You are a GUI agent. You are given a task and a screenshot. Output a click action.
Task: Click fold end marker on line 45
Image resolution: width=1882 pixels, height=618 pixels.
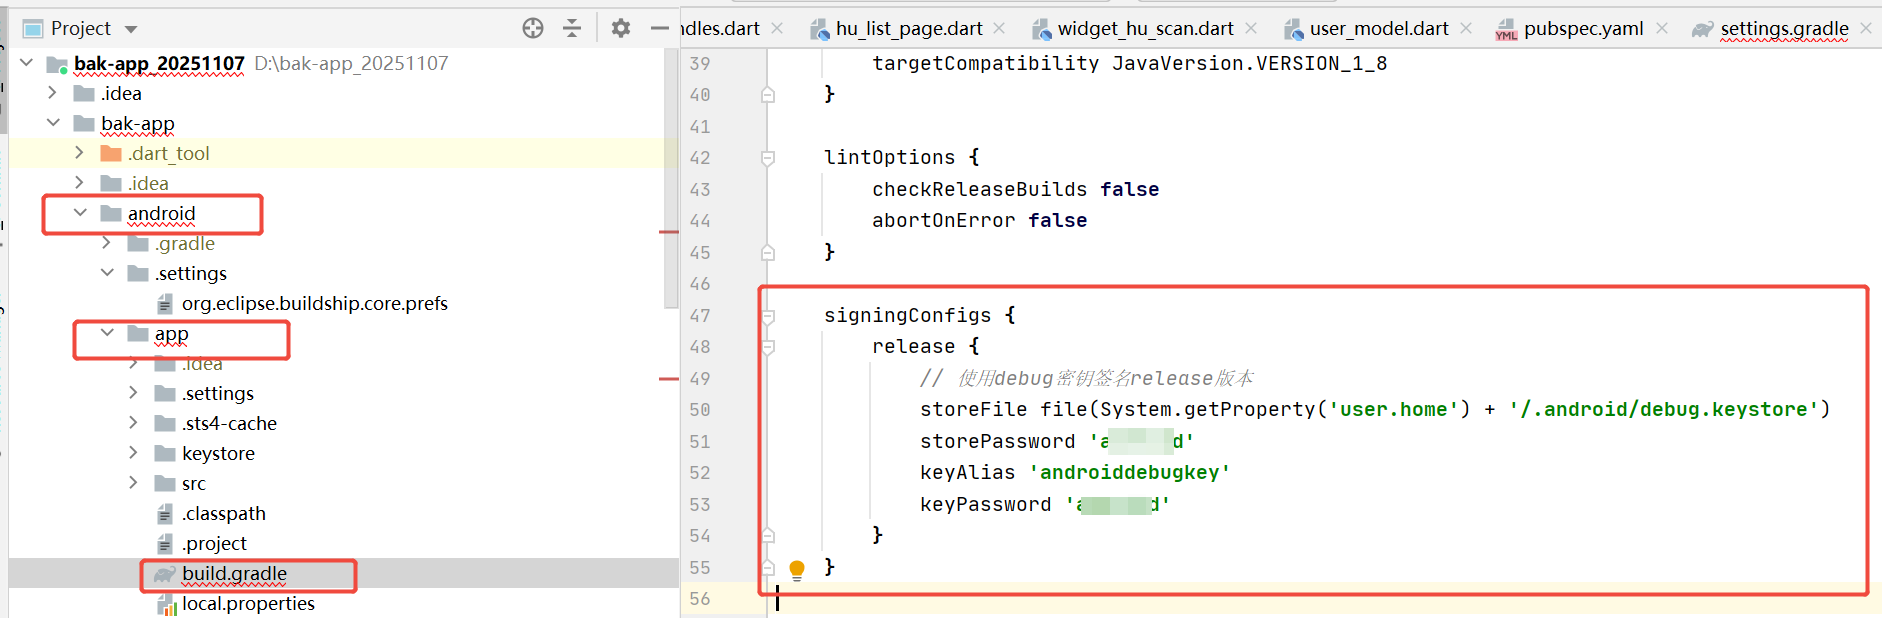(768, 252)
